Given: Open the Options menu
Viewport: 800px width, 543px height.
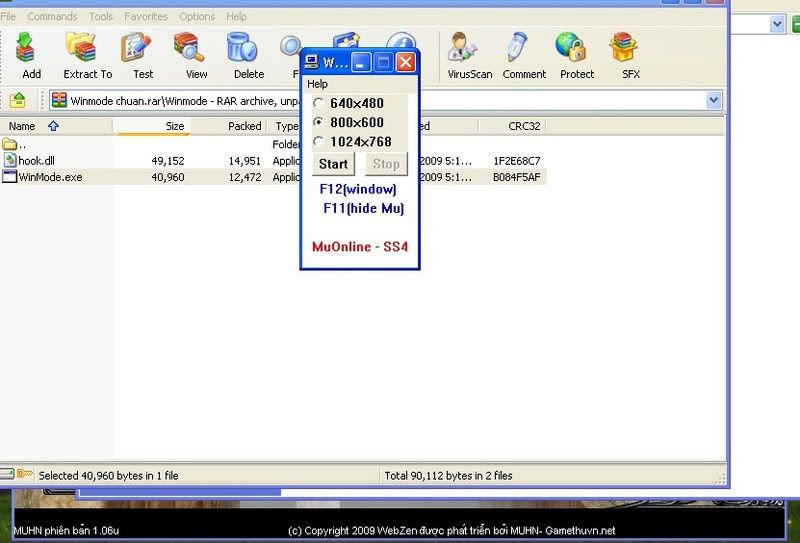Looking at the screenshot, I should click(x=196, y=16).
